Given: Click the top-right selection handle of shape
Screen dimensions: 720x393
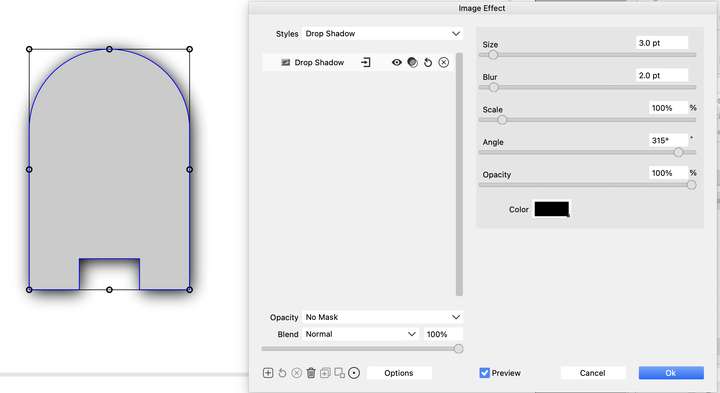Looking at the screenshot, I should 189,49.
